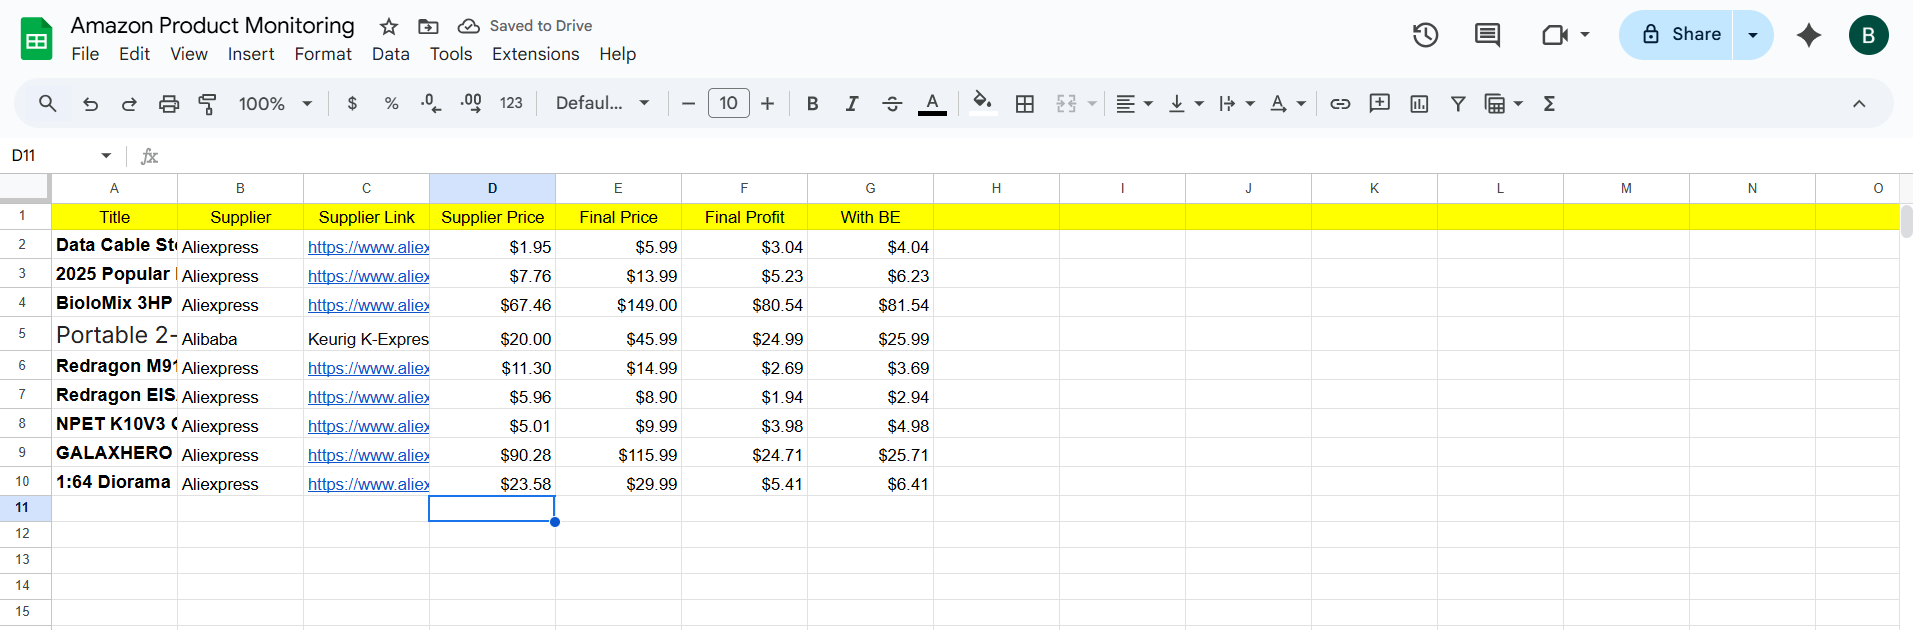The width and height of the screenshot is (1913, 630).
Task: Open the Extensions menu
Action: (535, 54)
